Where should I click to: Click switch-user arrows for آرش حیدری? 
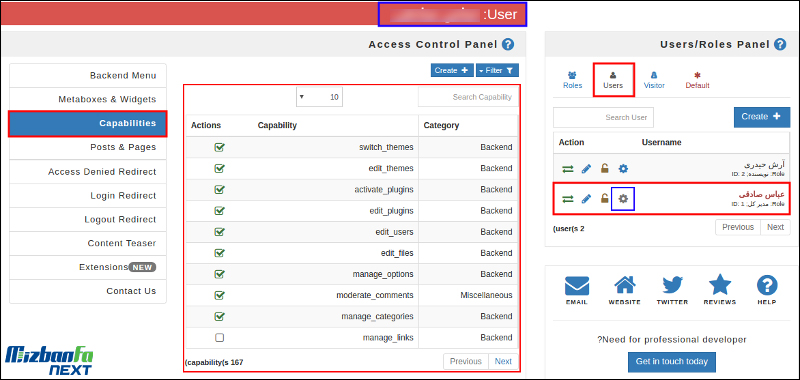point(568,169)
